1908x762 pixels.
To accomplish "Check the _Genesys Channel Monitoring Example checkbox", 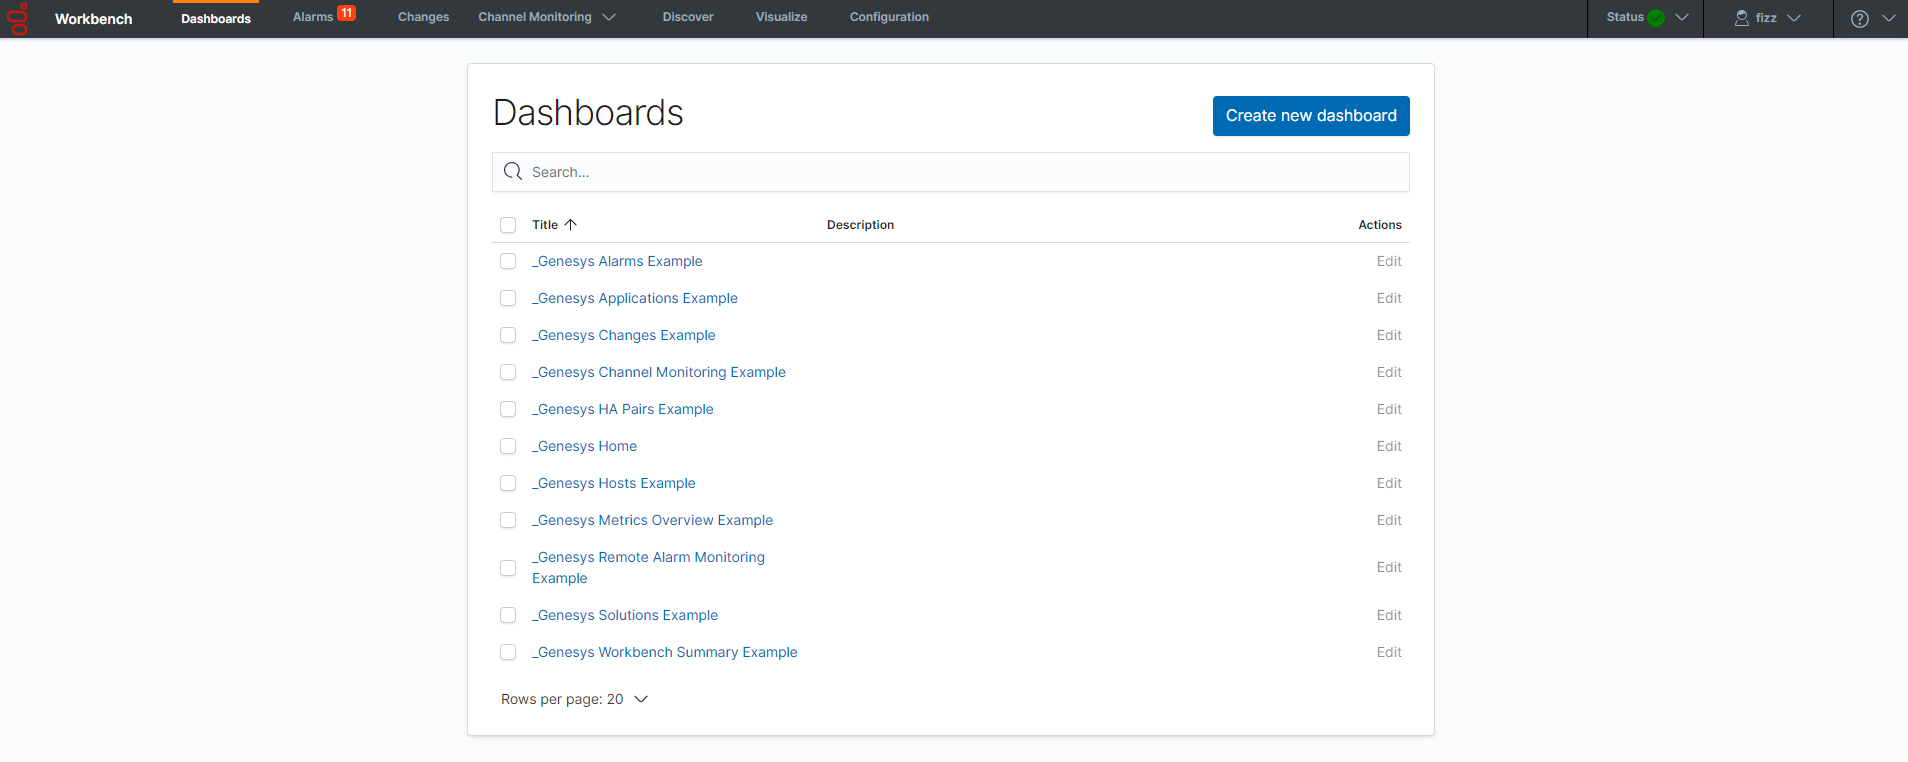I will [x=508, y=372].
